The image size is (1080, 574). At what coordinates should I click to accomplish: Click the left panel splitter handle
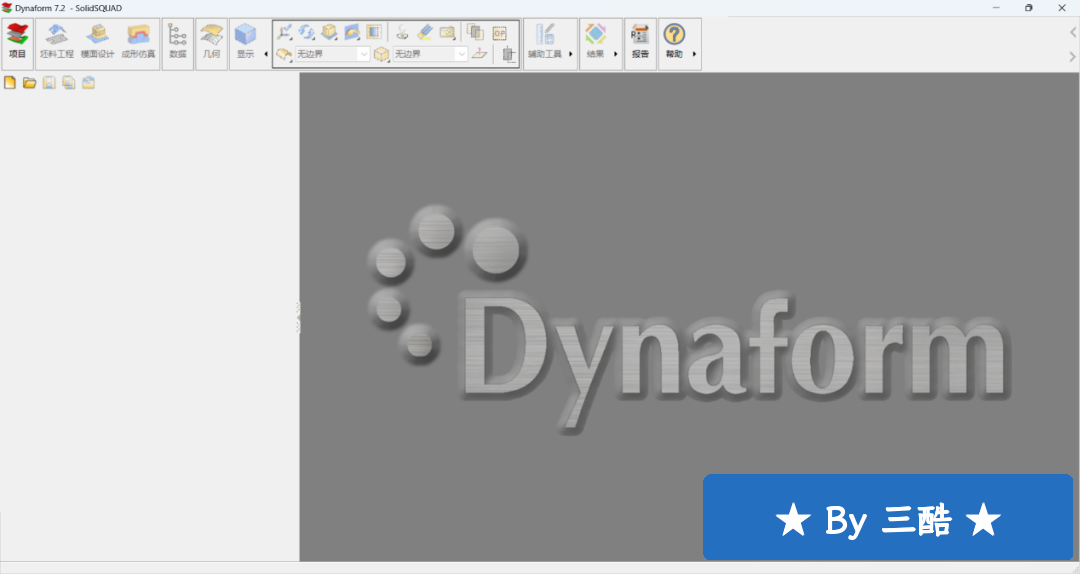298,317
